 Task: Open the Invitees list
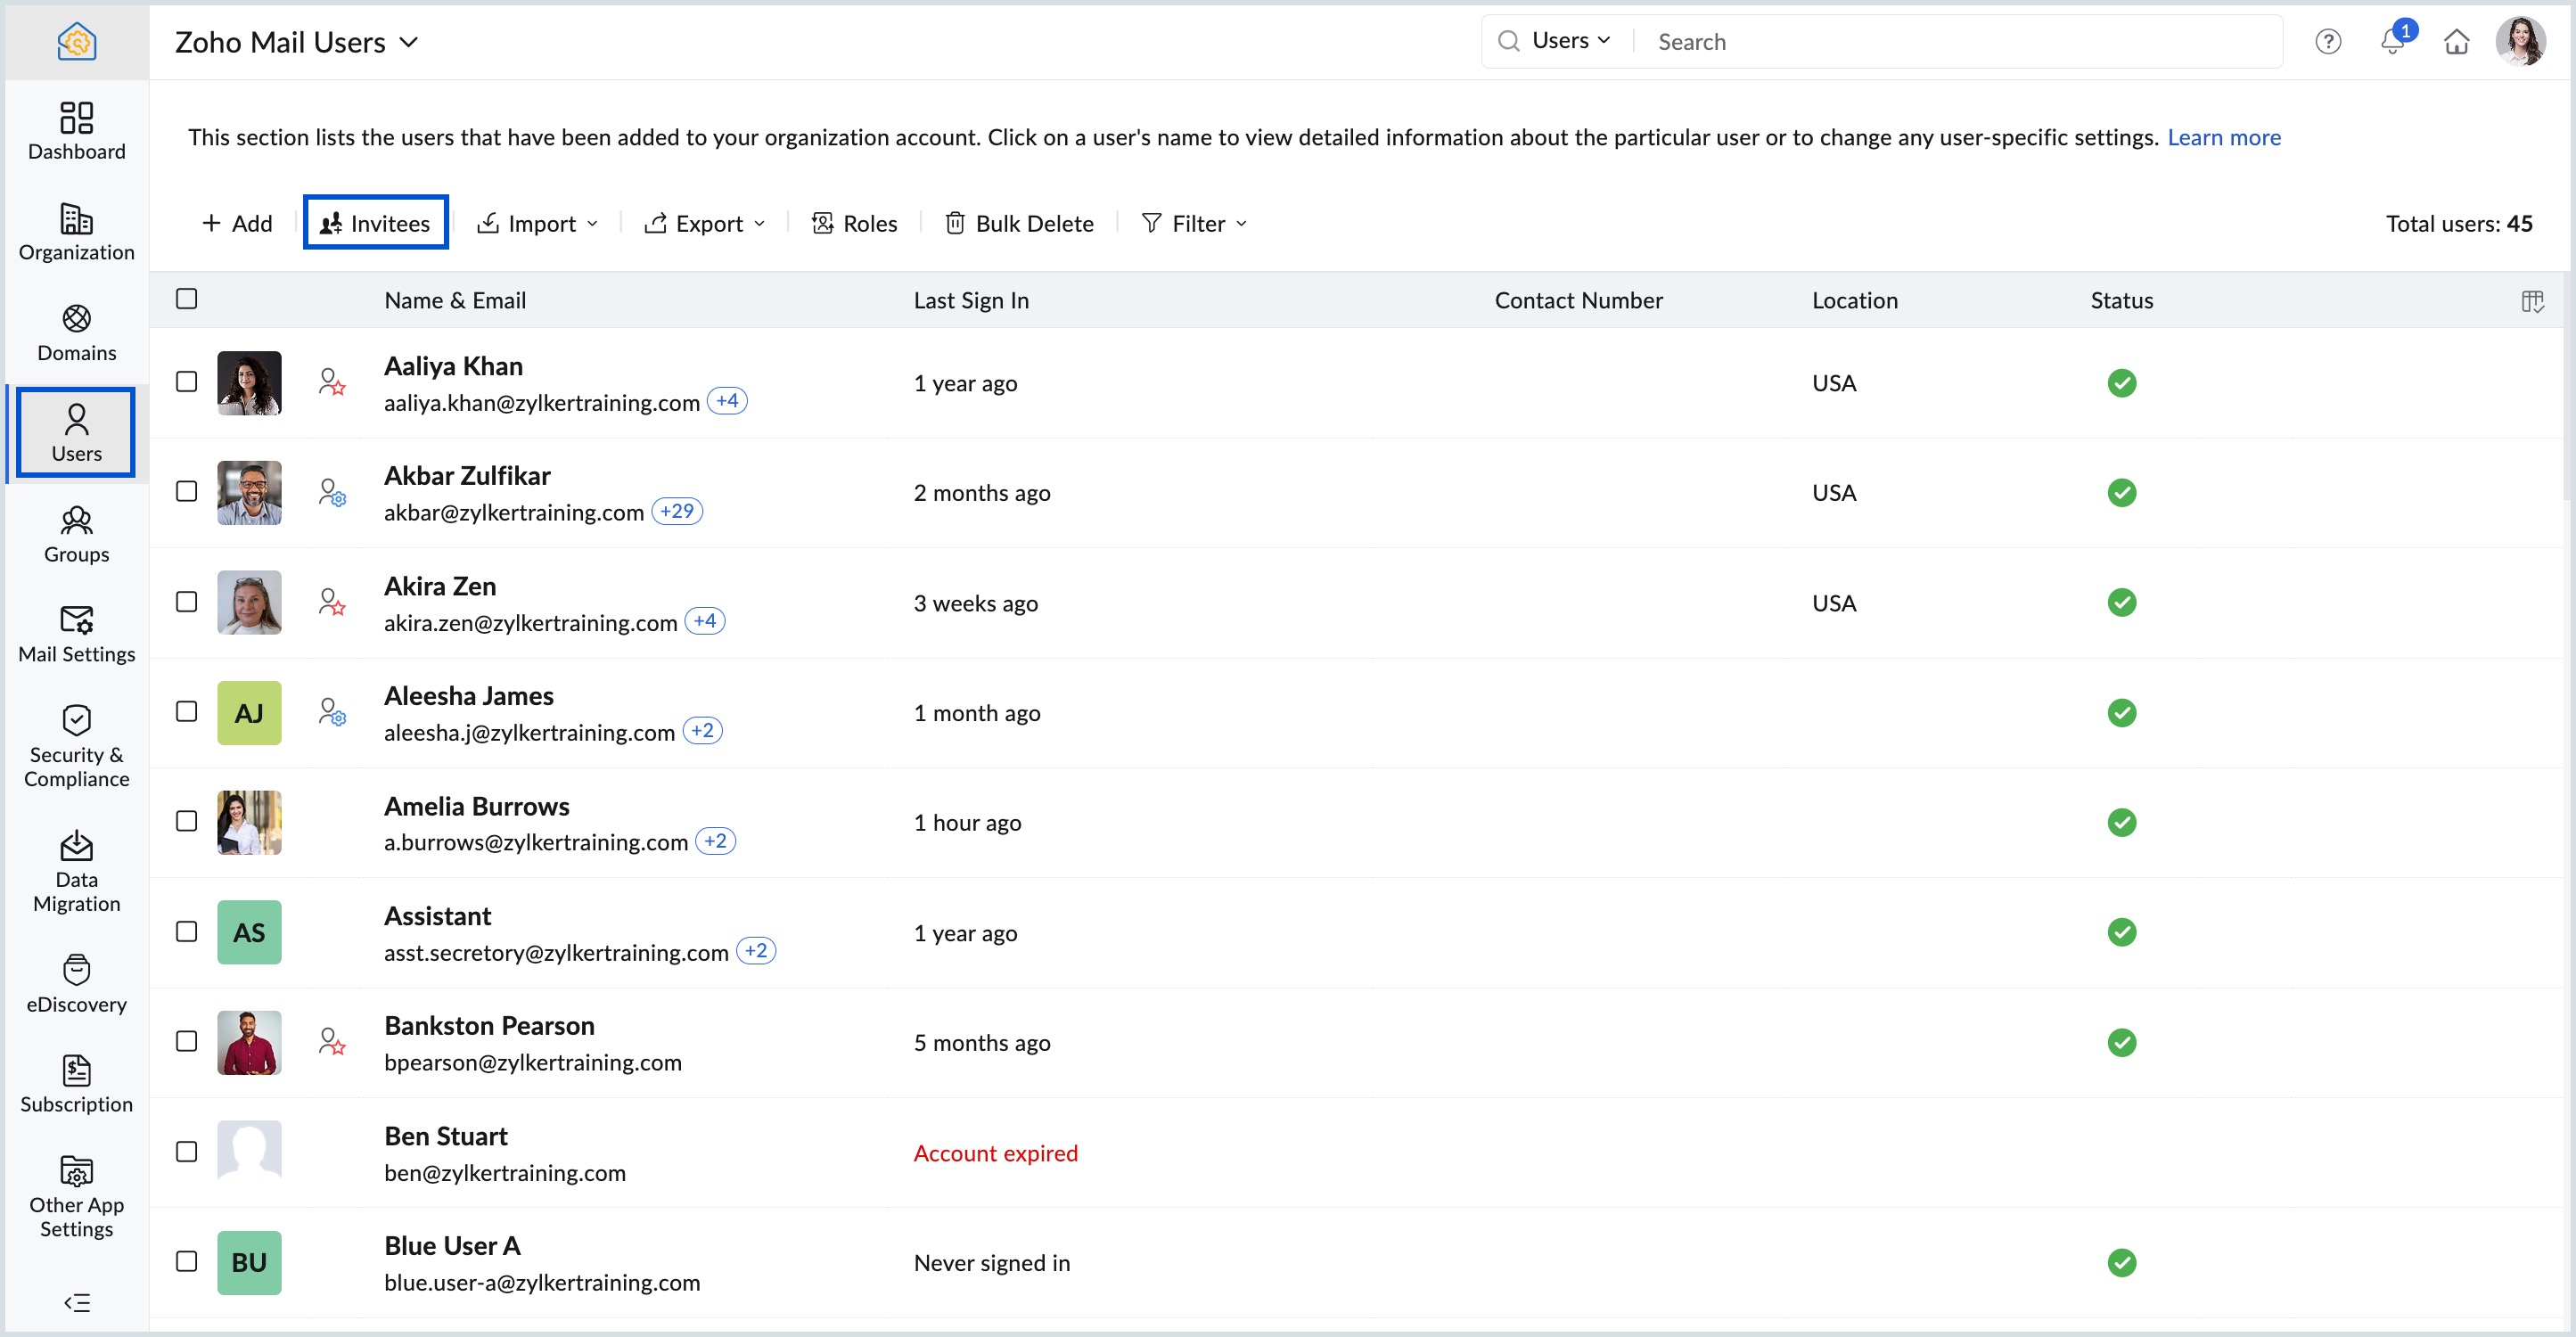376,223
